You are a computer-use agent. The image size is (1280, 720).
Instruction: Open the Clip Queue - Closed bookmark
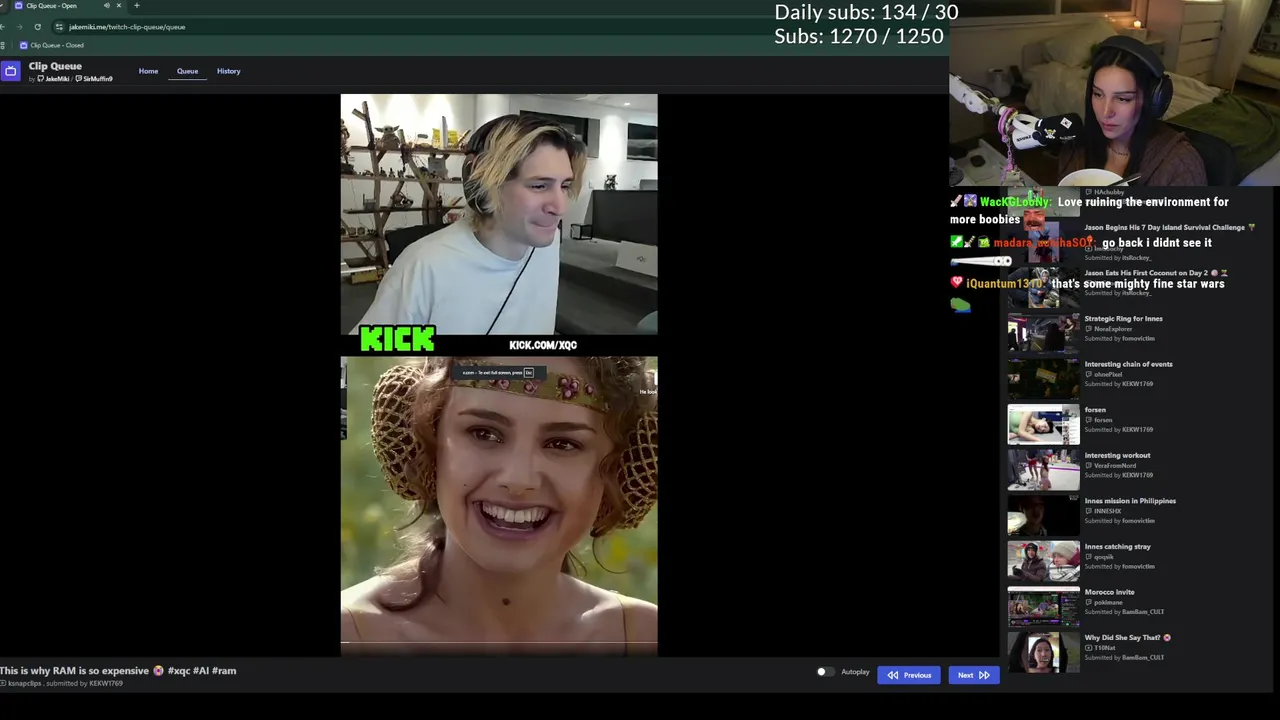pos(52,45)
